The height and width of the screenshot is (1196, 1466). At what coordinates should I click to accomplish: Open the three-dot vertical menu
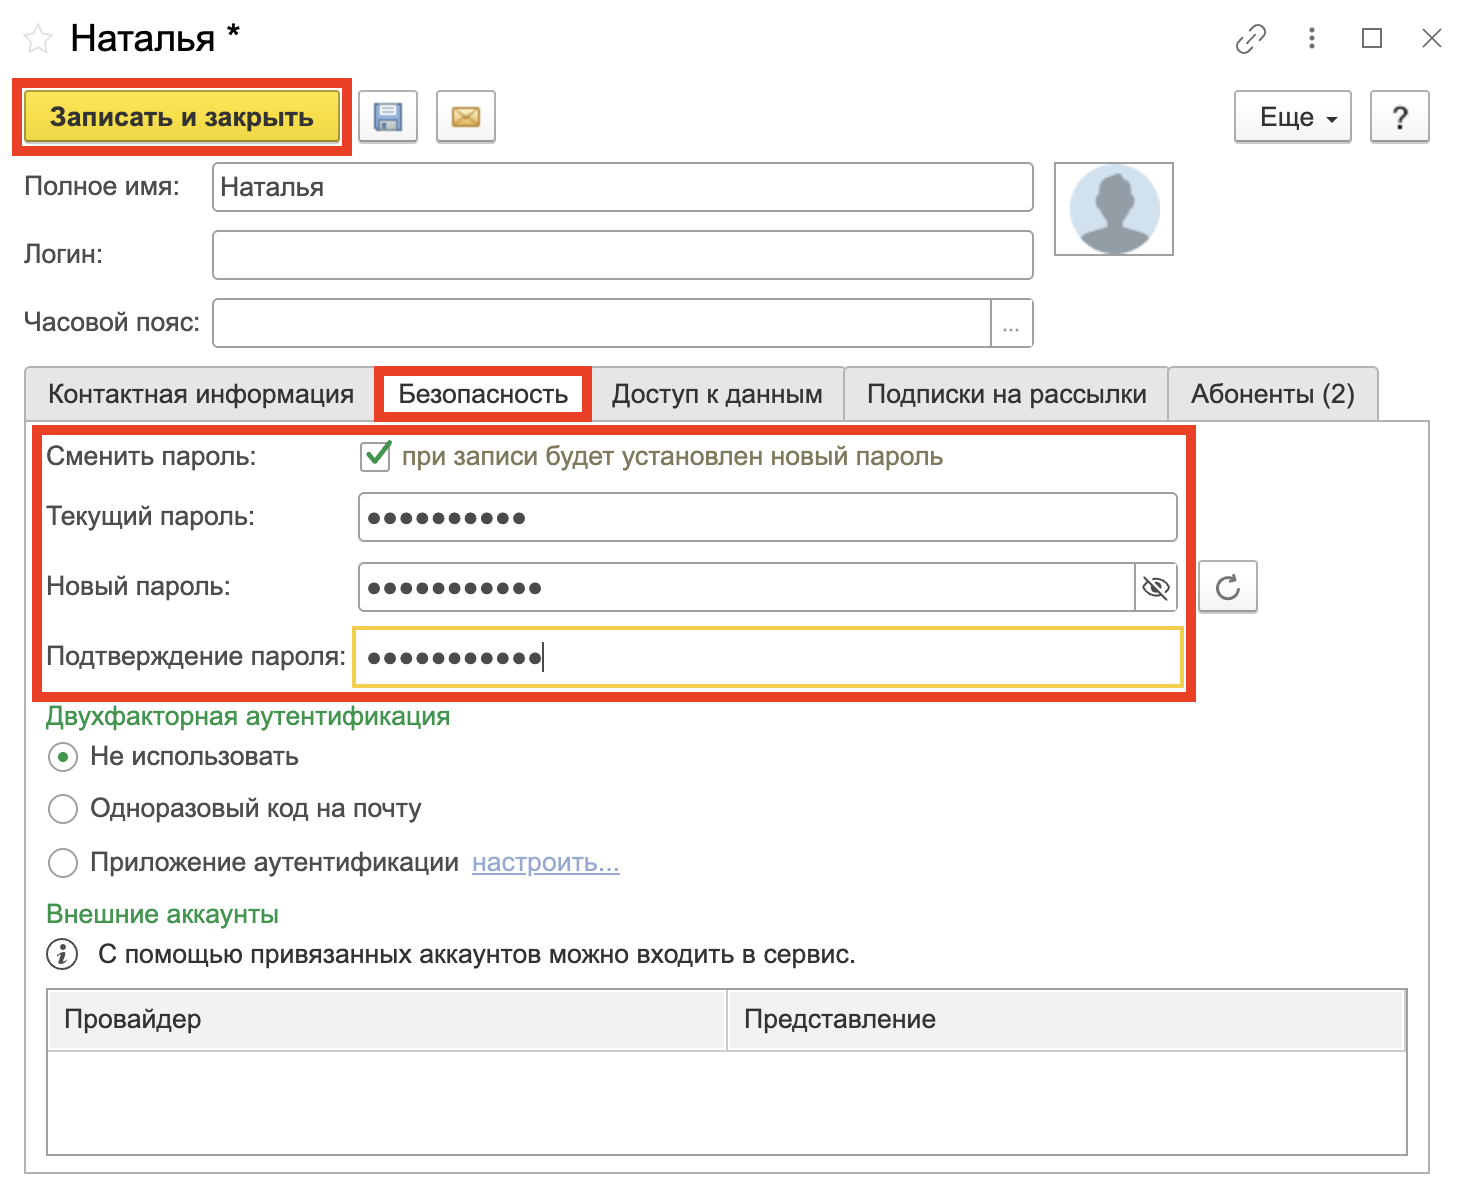(x=1311, y=39)
